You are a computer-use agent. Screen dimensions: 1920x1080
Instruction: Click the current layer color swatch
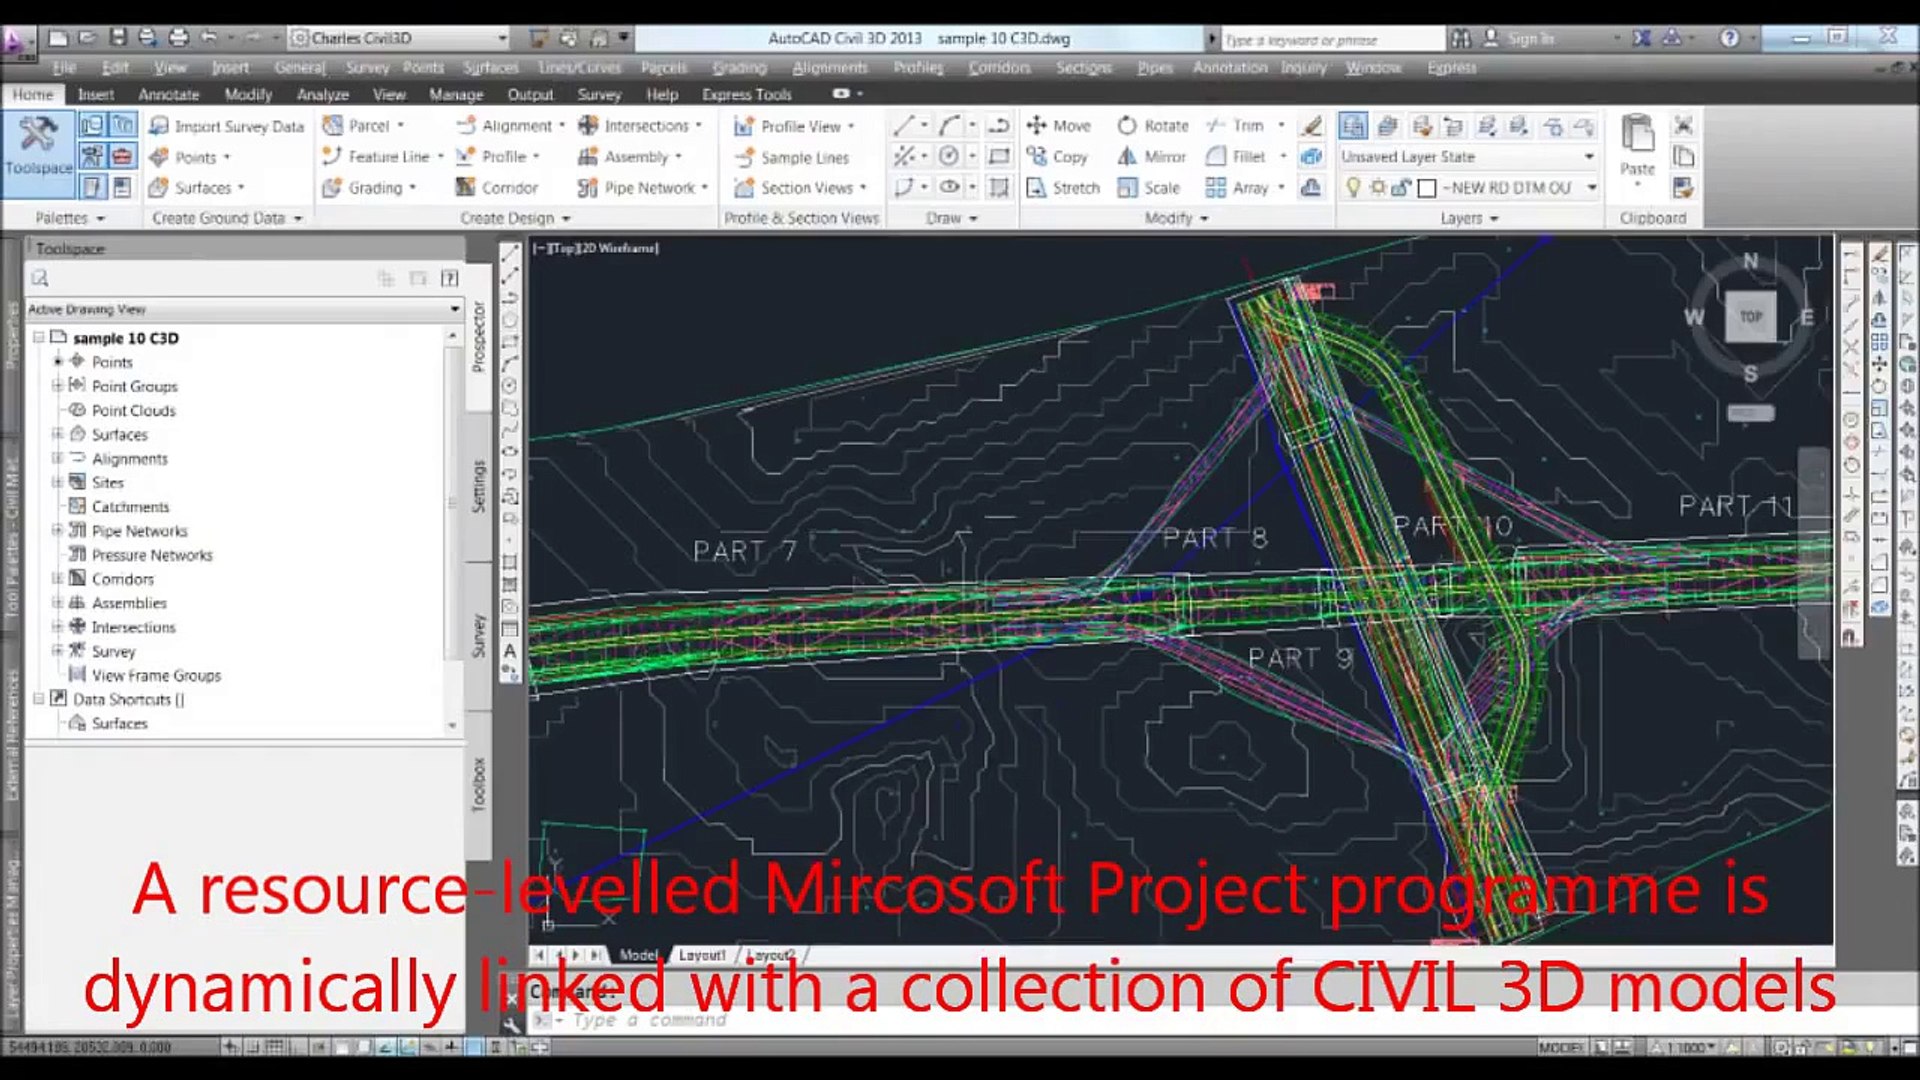(1428, 188)
